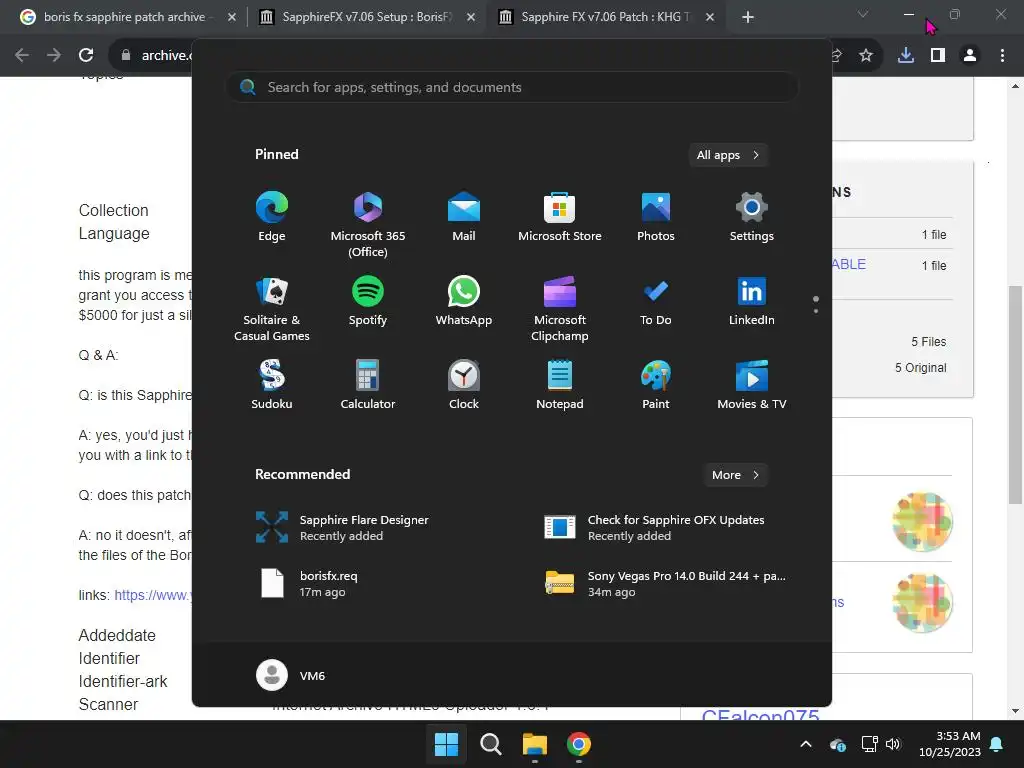This screenshot has width=1024, height=768.
Task: Open Chrome three-dot menu
Action: (1002, 56)
